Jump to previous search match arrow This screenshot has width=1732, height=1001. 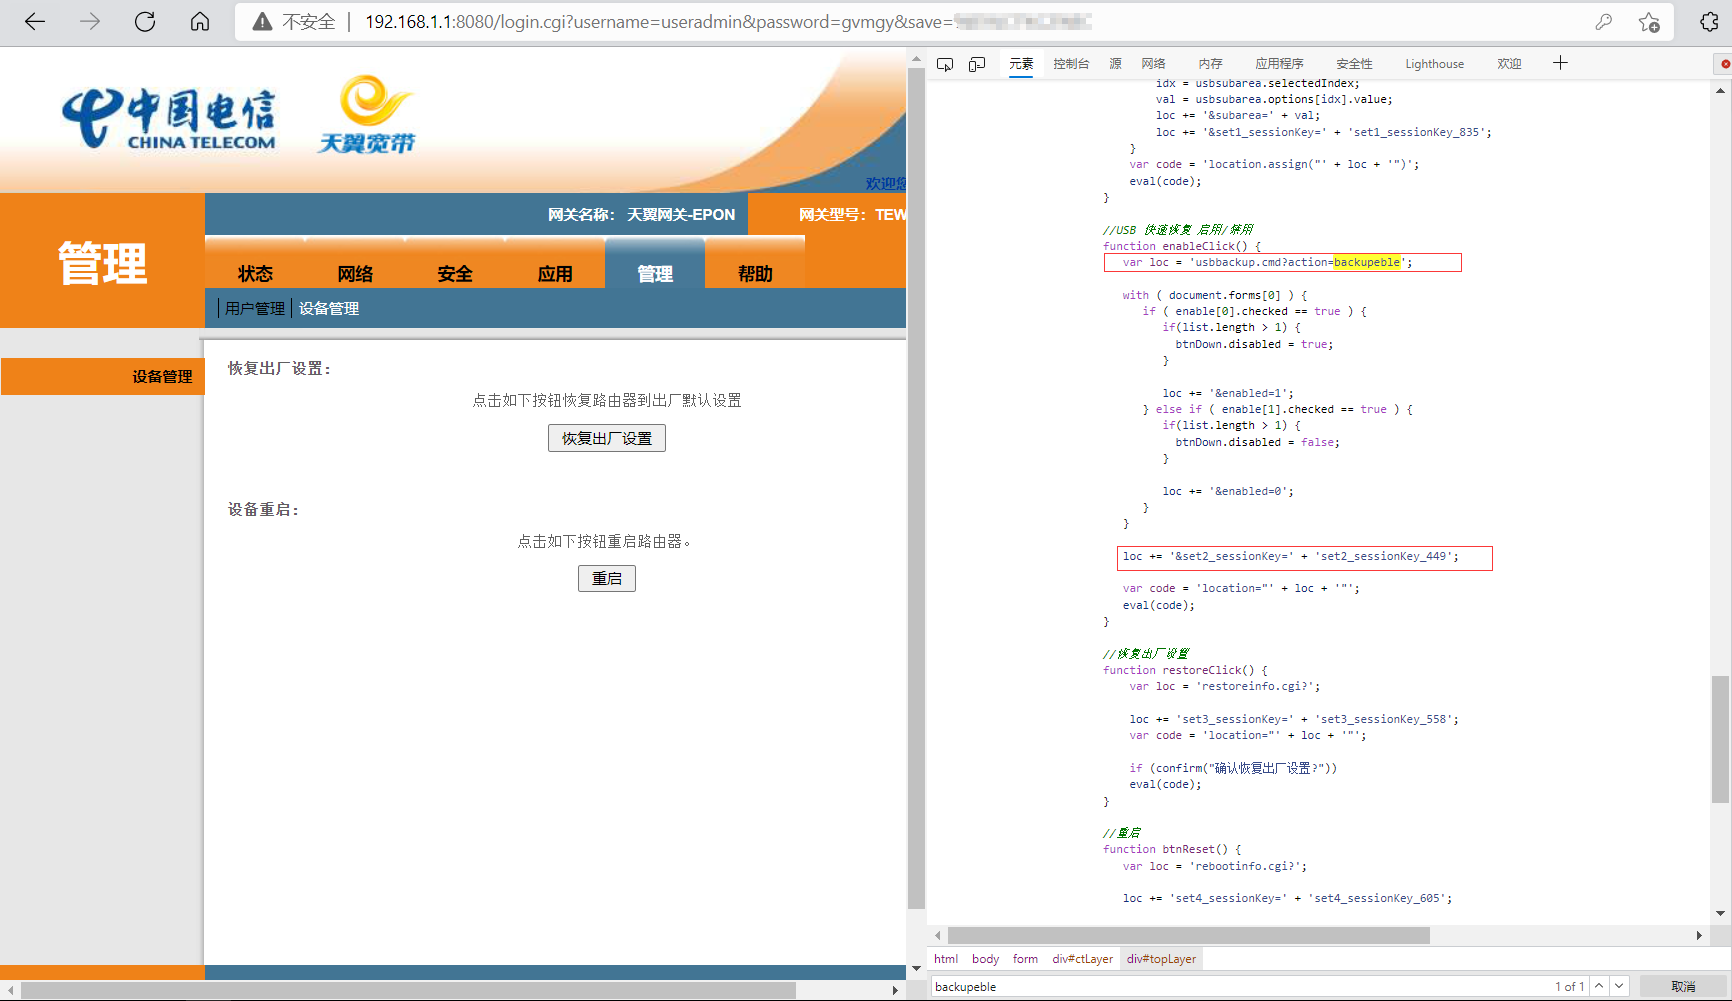click(1599, 986)
